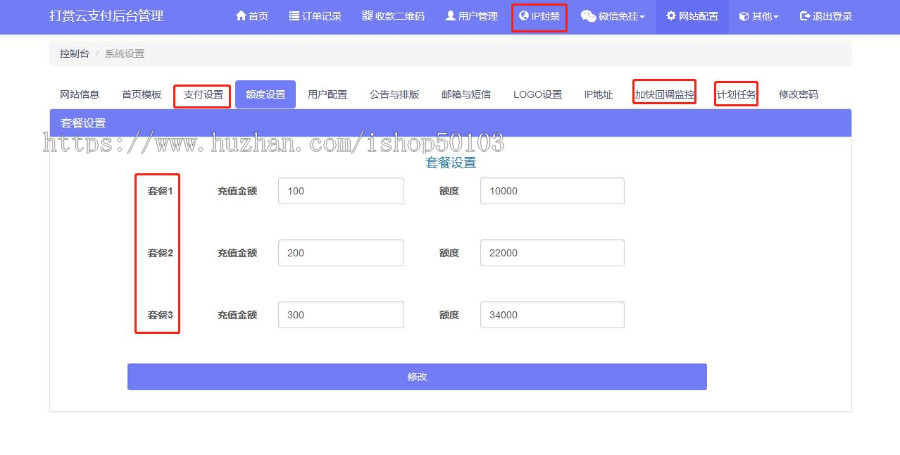Click the user icon beside 用户管理
This screenshot has width=900, height=455.
[x=451, y=16]
